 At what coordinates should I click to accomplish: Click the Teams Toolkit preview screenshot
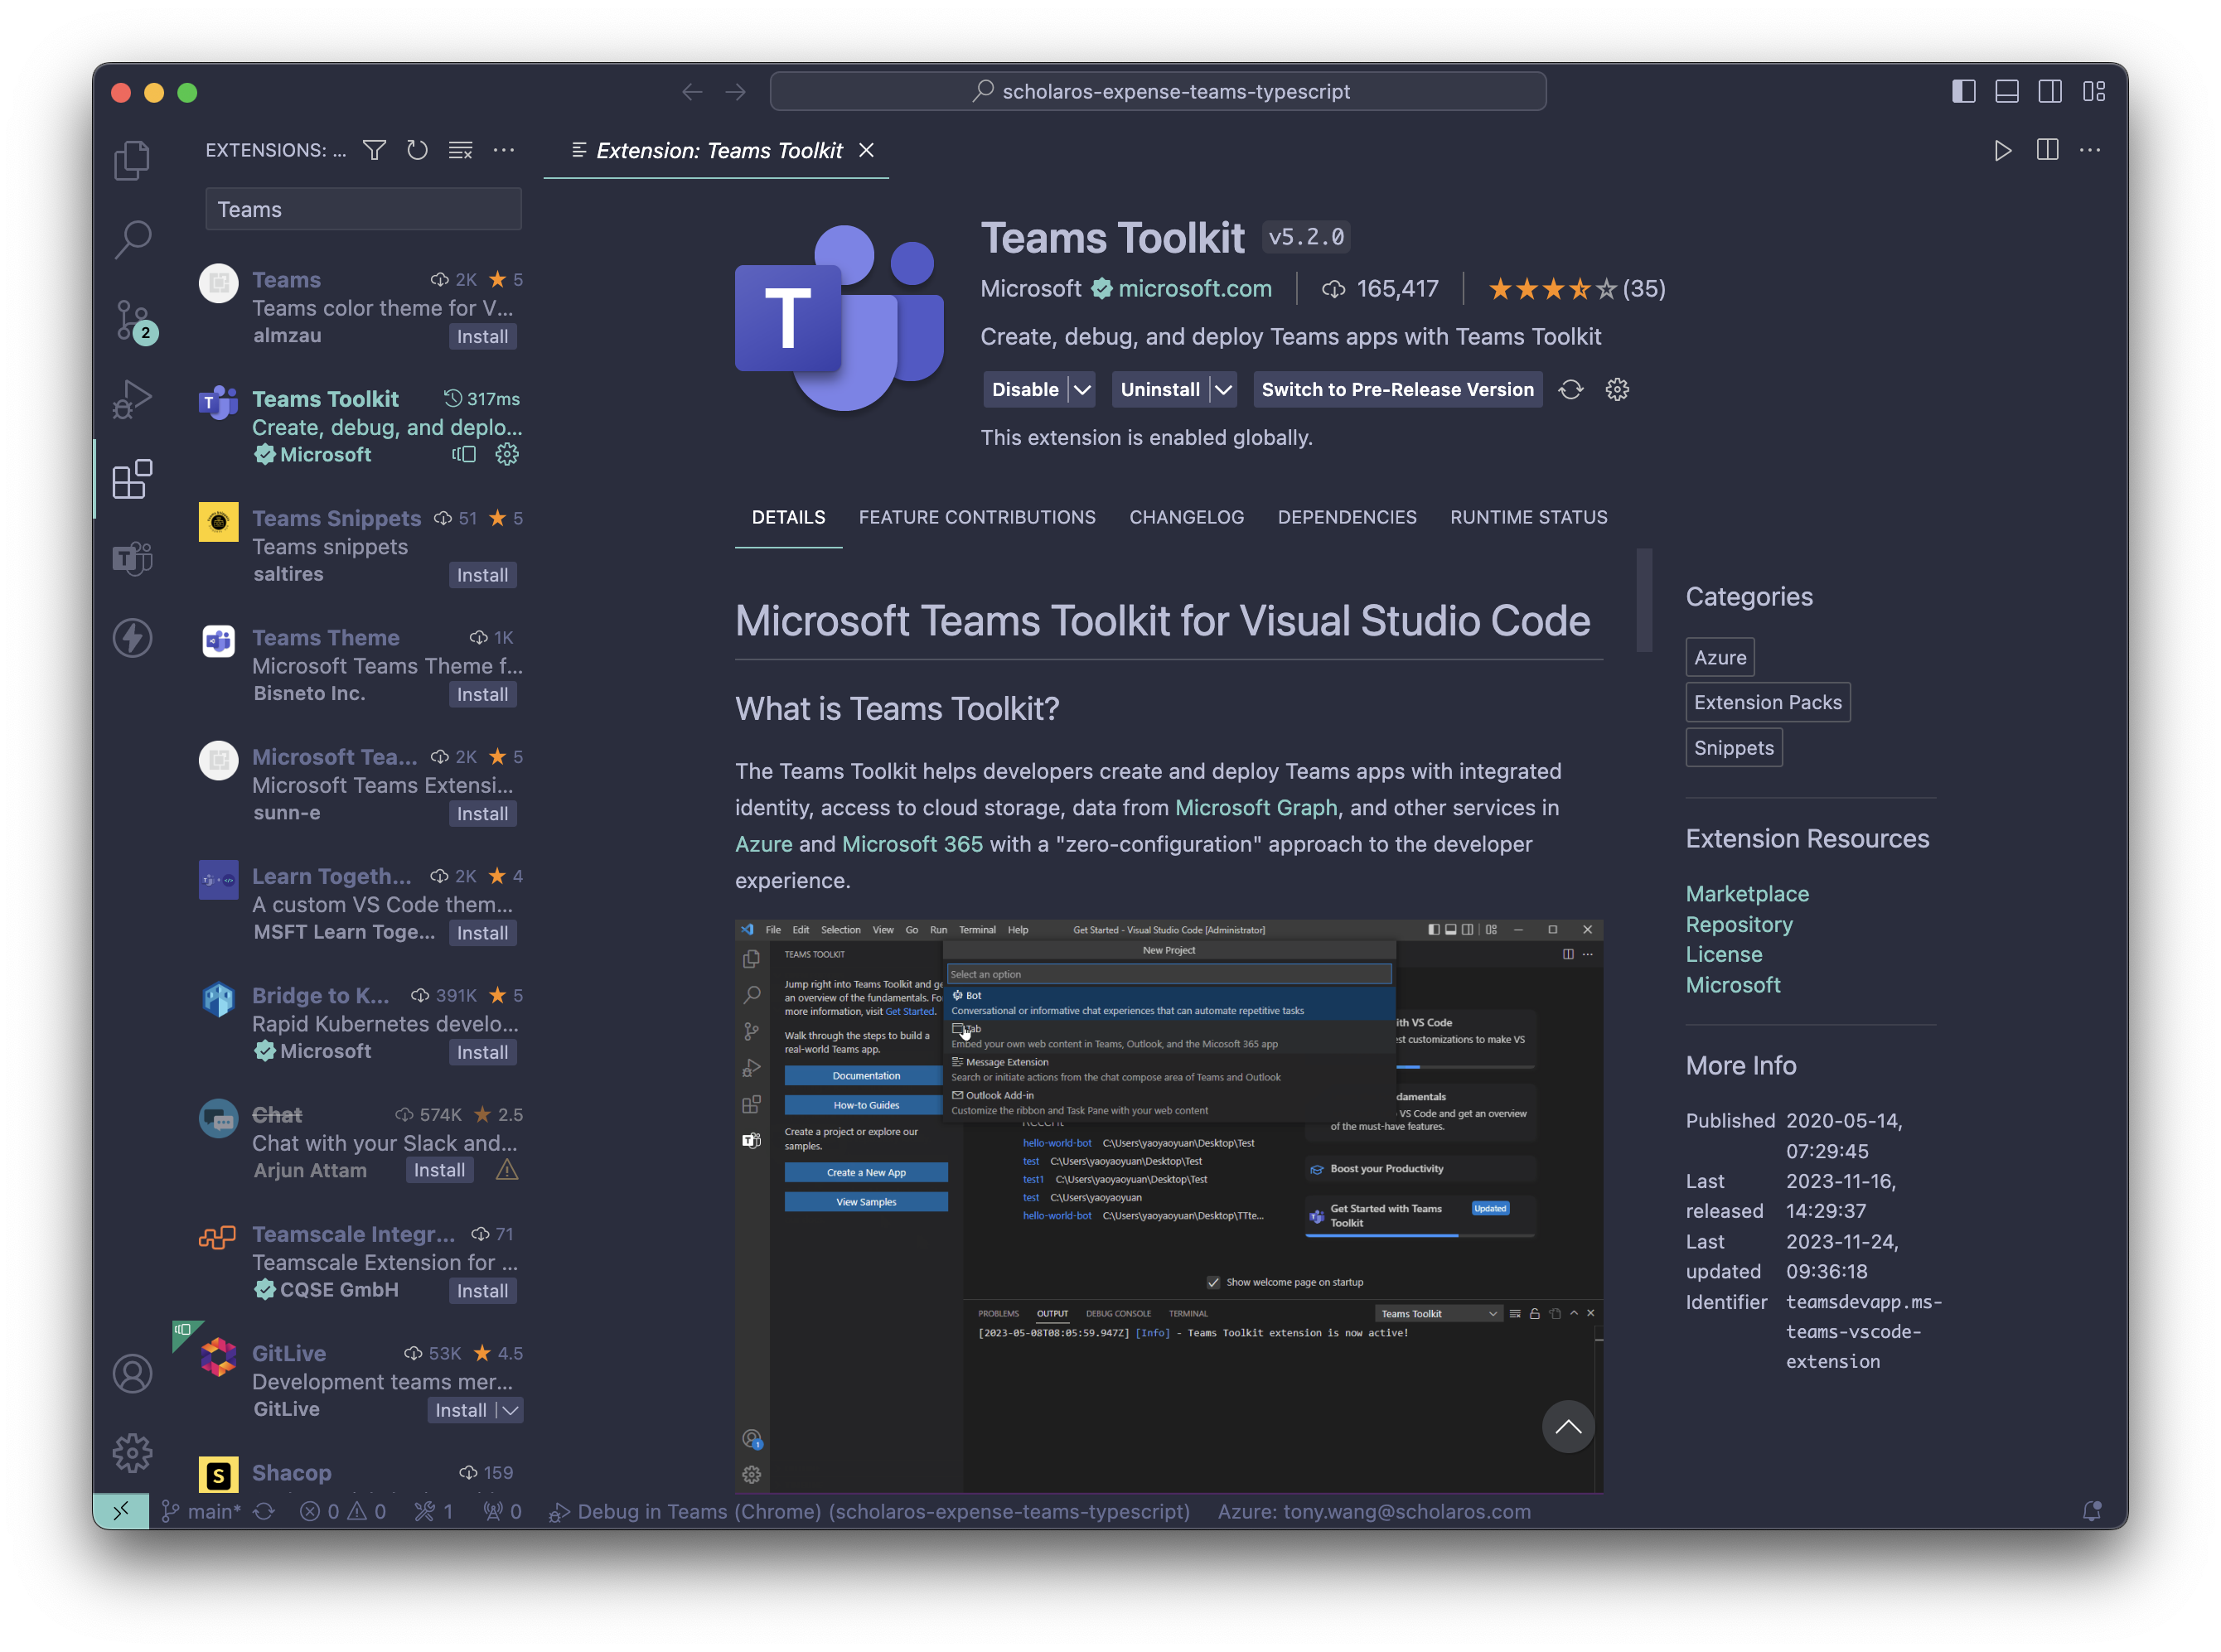(1169, 1205)
